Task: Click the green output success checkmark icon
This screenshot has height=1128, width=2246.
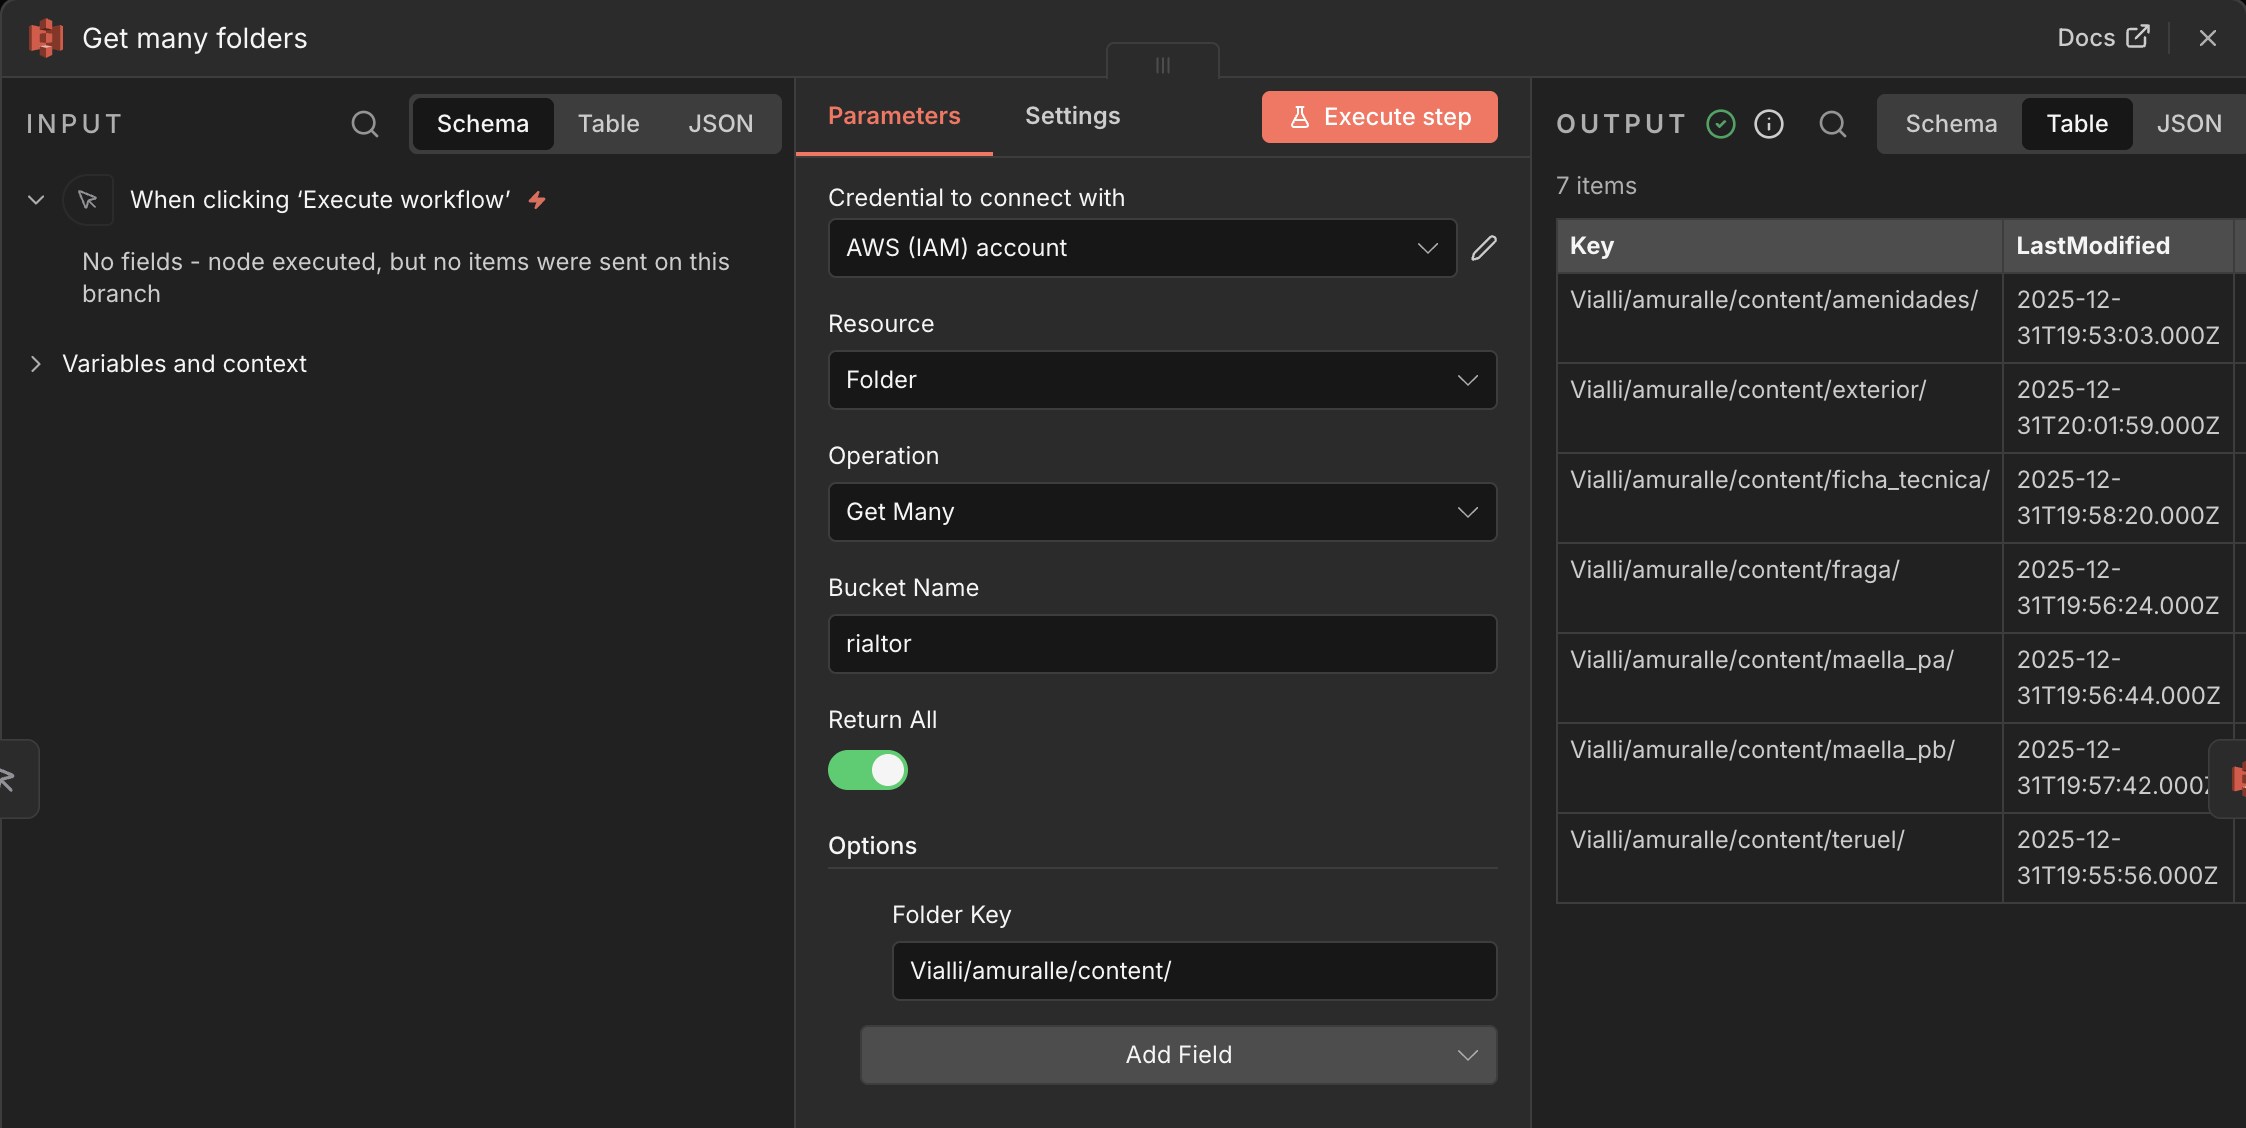Action: [1721, 124]
